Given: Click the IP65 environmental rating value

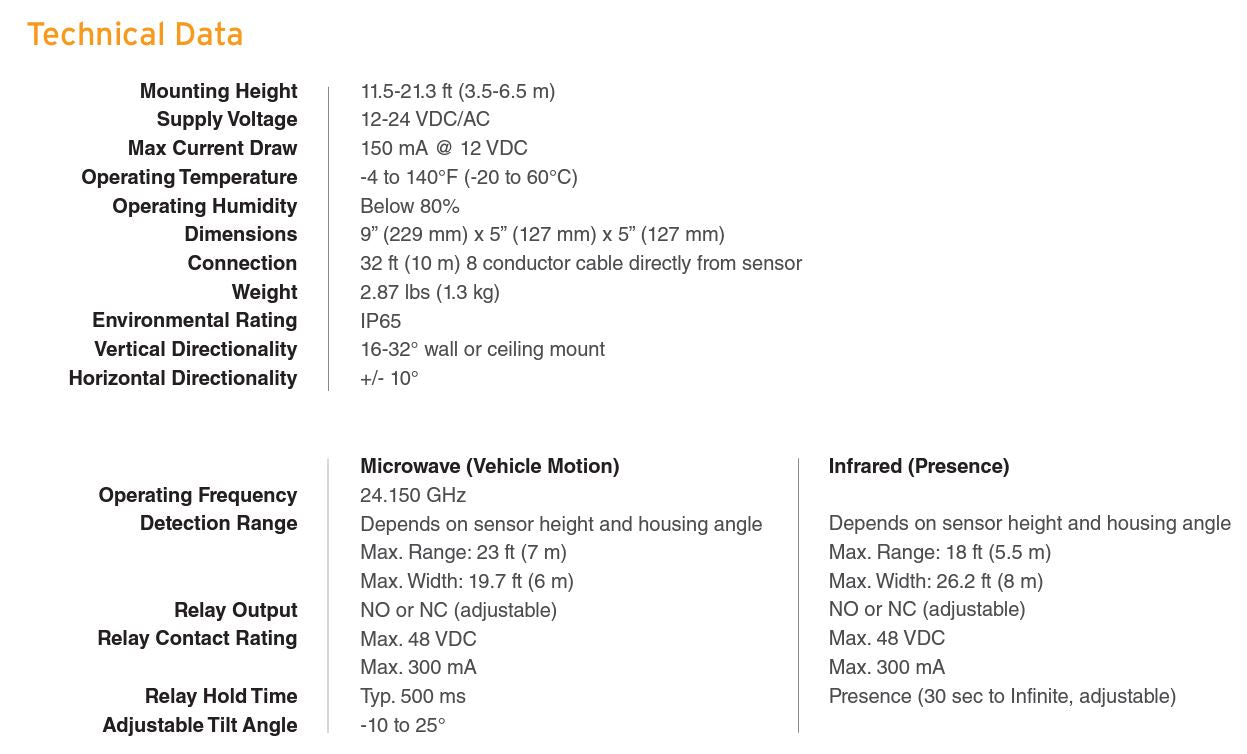Looking at the screenshot, I should click(380, 321).
